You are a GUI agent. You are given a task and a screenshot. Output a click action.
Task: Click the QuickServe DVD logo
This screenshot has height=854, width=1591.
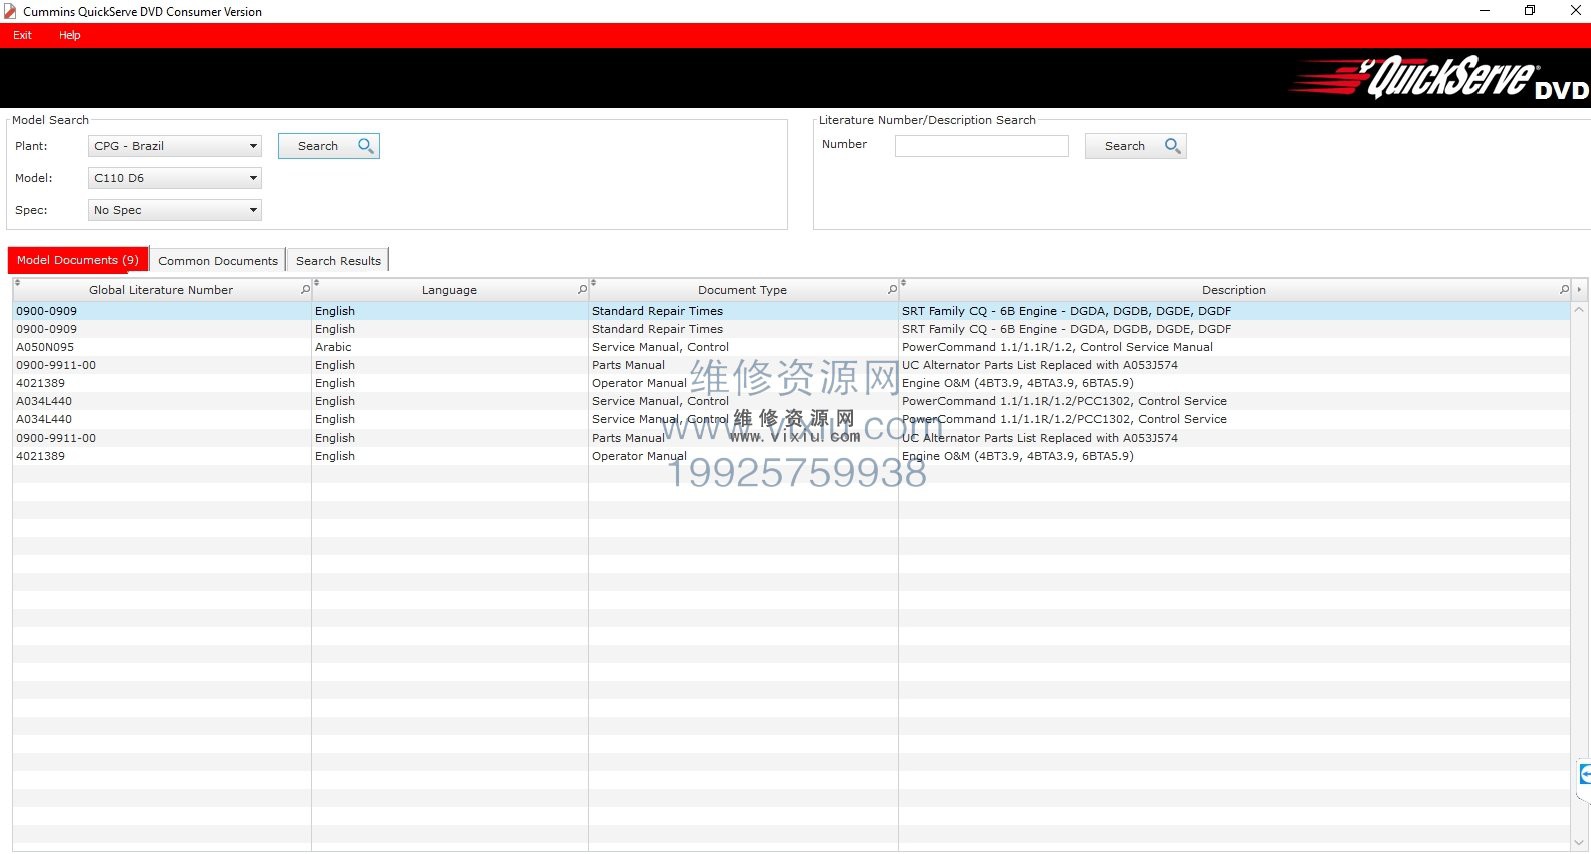click(1438, 78)
